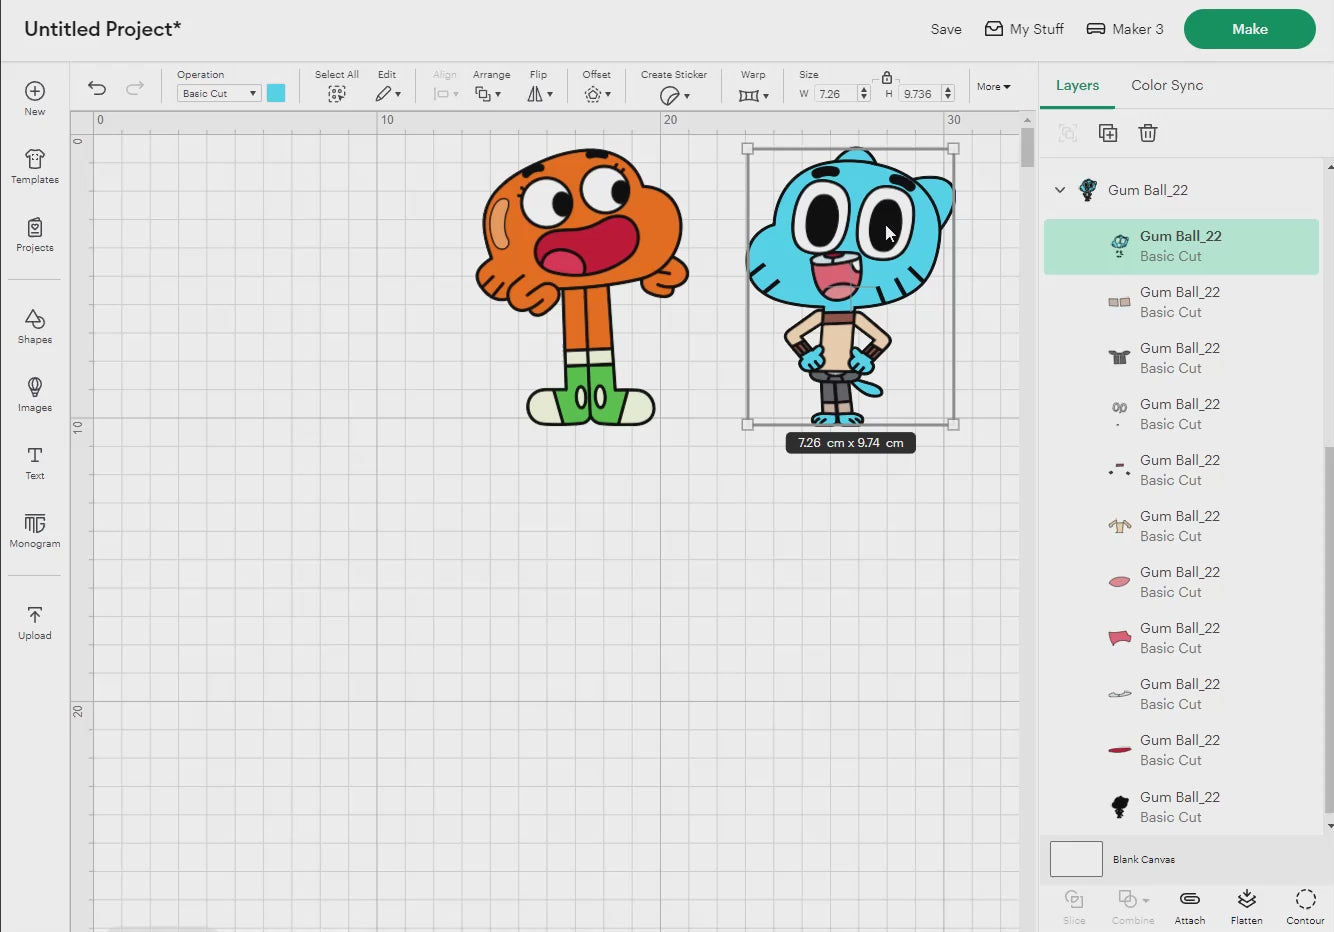
Task: Click the Save button
Action: tap(946, 29)
